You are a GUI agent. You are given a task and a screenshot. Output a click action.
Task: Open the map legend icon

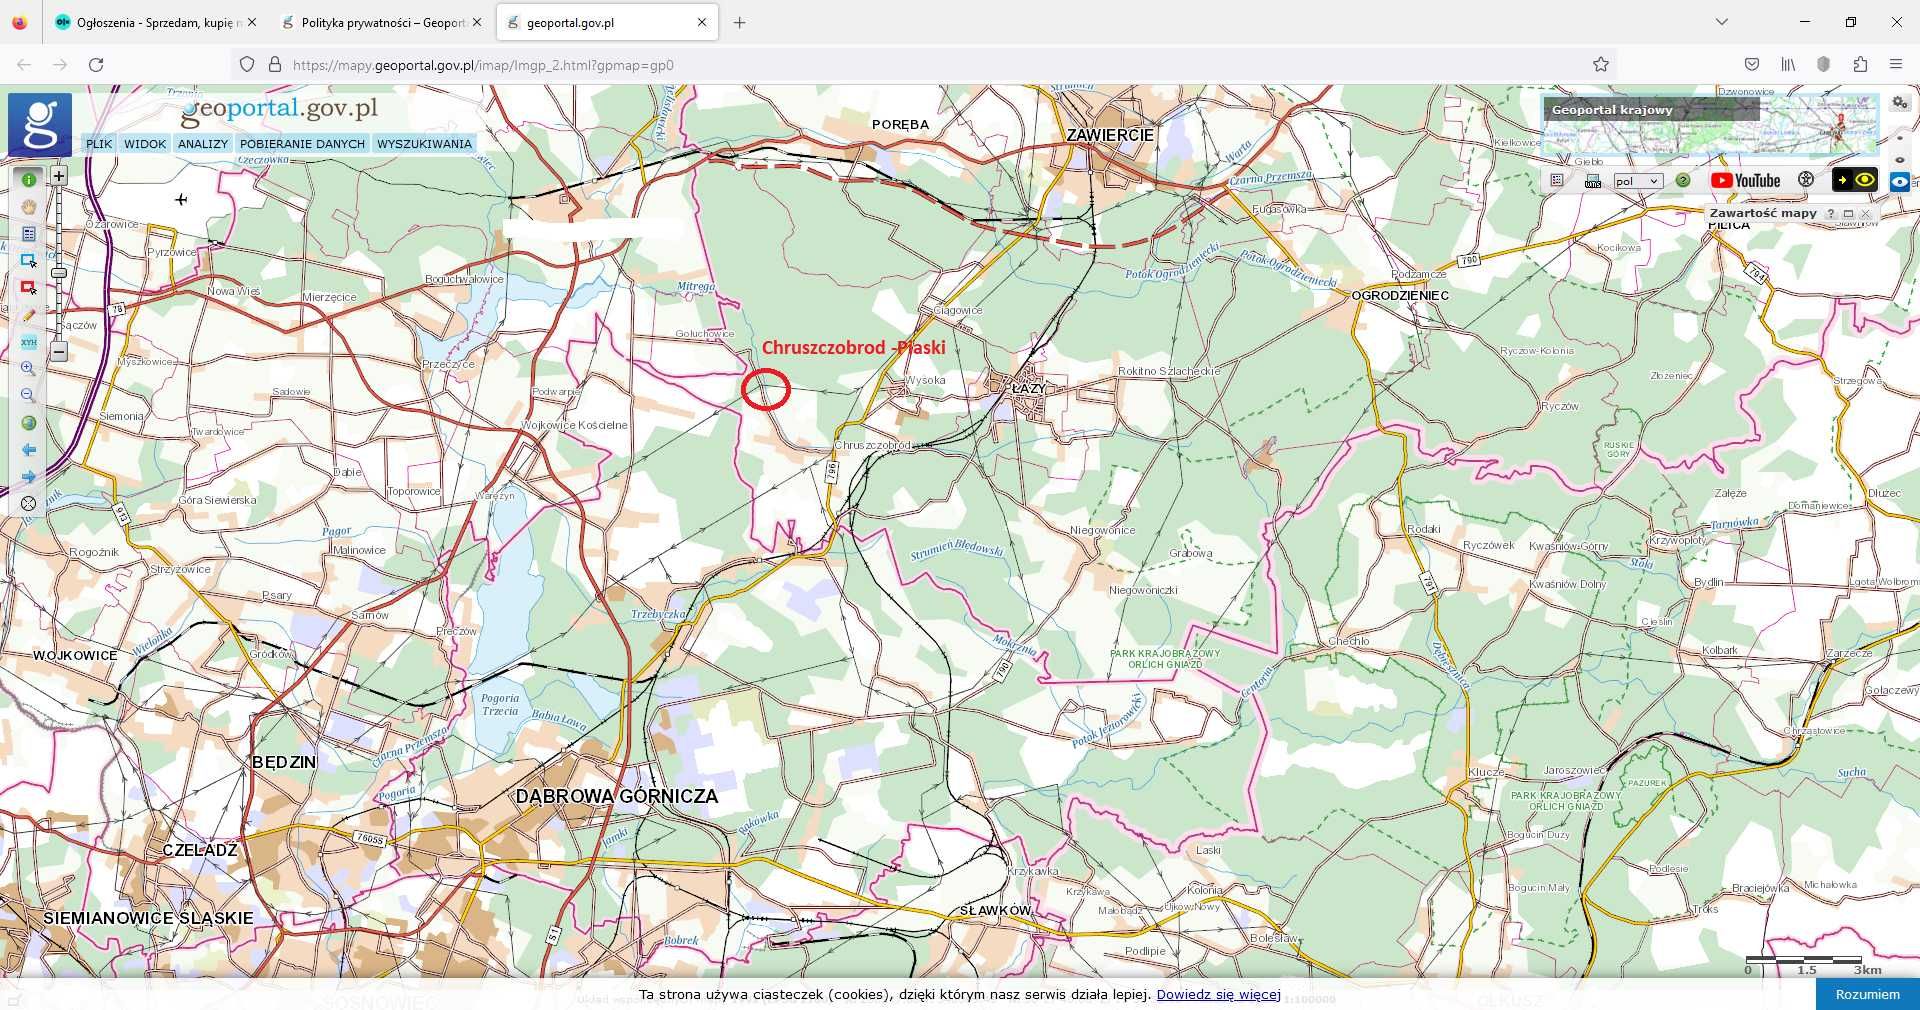[1557, 181]
